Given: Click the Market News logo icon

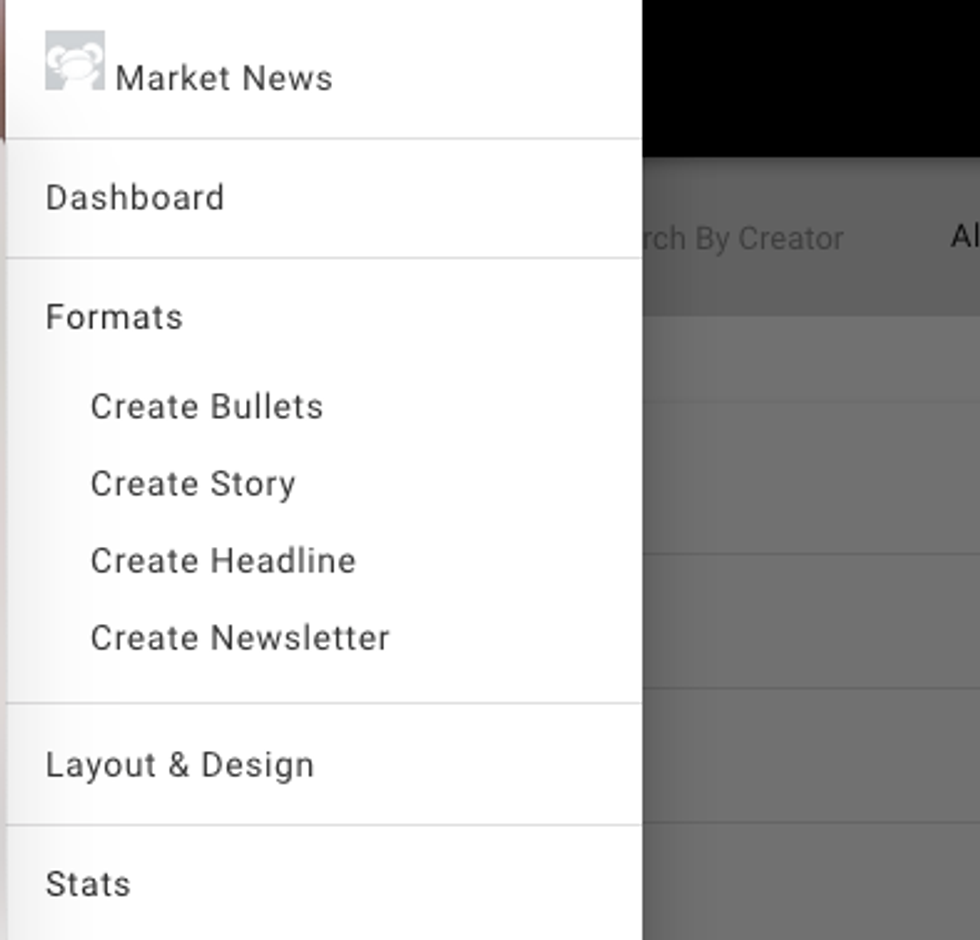Looking at the screenshot, I should click(x=74, y=60).
